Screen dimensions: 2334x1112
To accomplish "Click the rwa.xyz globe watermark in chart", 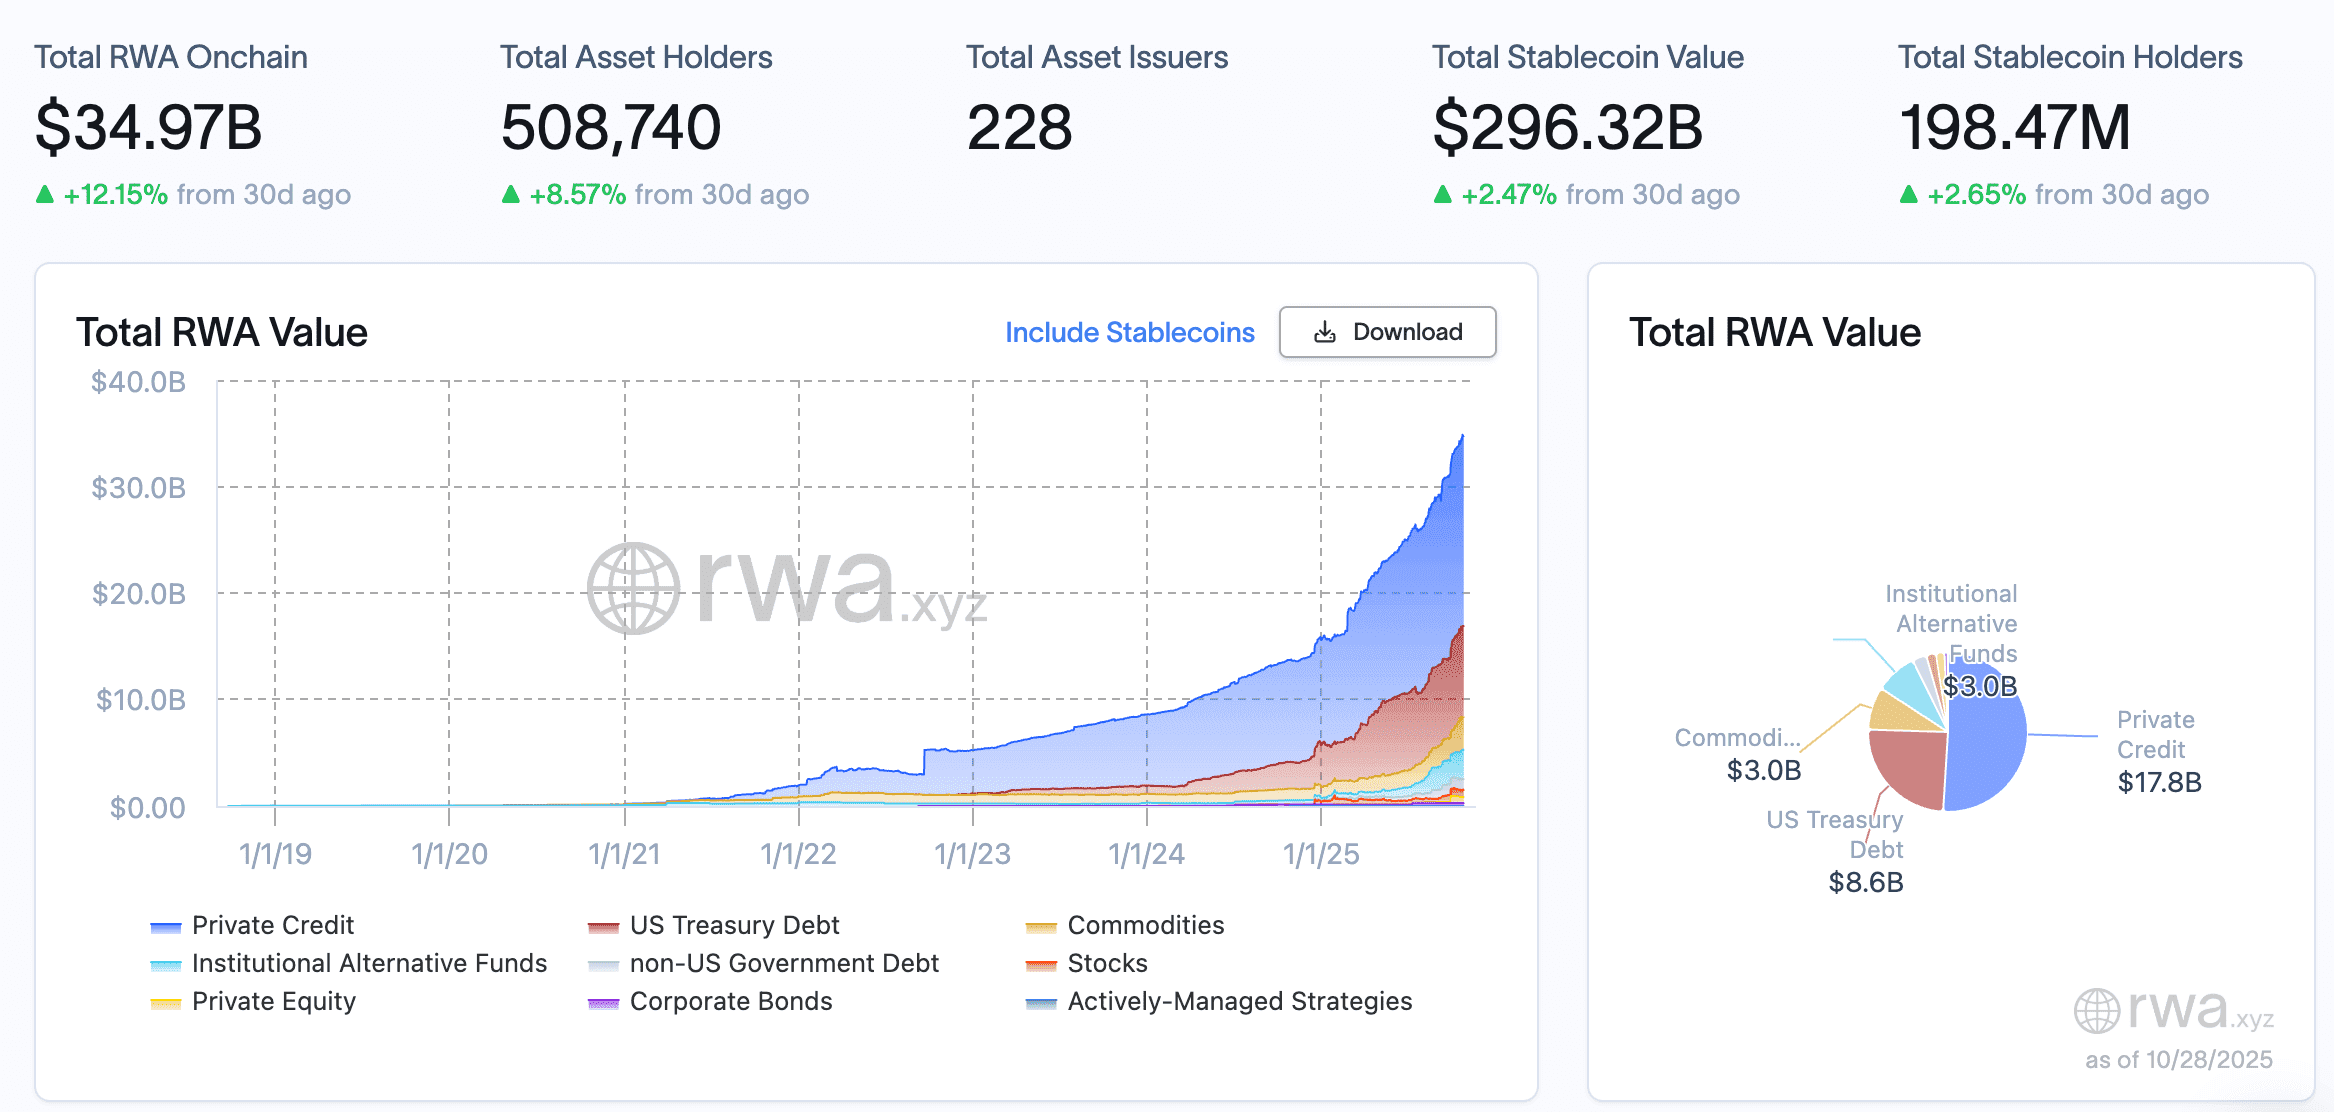I will point(634,588).
